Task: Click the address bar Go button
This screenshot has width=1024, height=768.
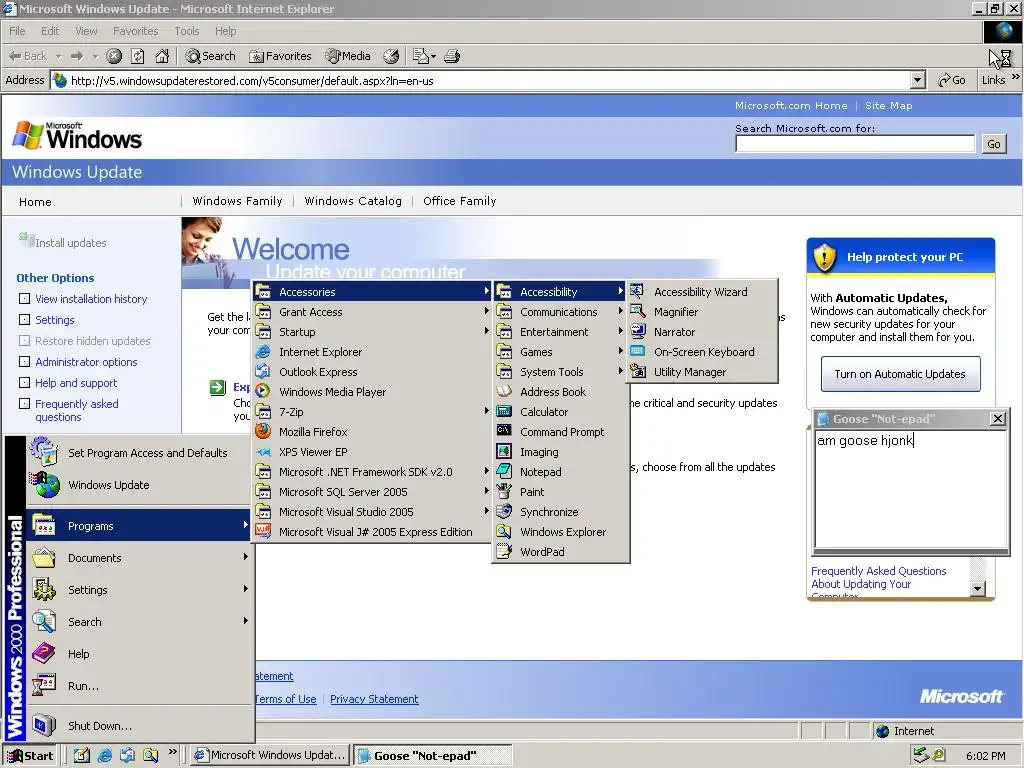Action: 952,80
